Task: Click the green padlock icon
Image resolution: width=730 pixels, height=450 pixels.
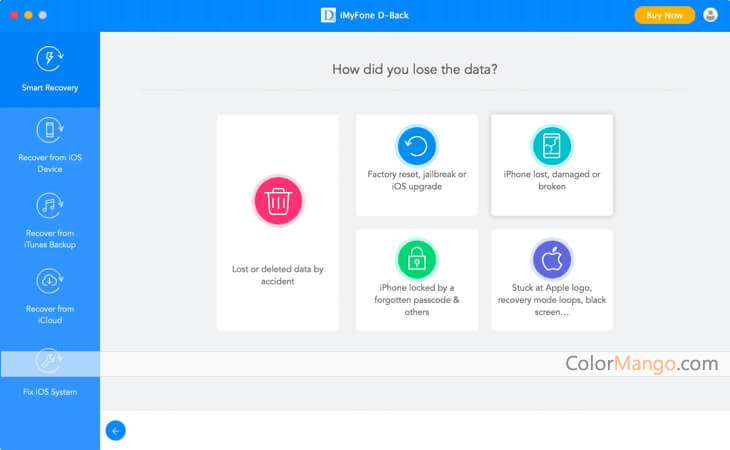Action: 416,260
